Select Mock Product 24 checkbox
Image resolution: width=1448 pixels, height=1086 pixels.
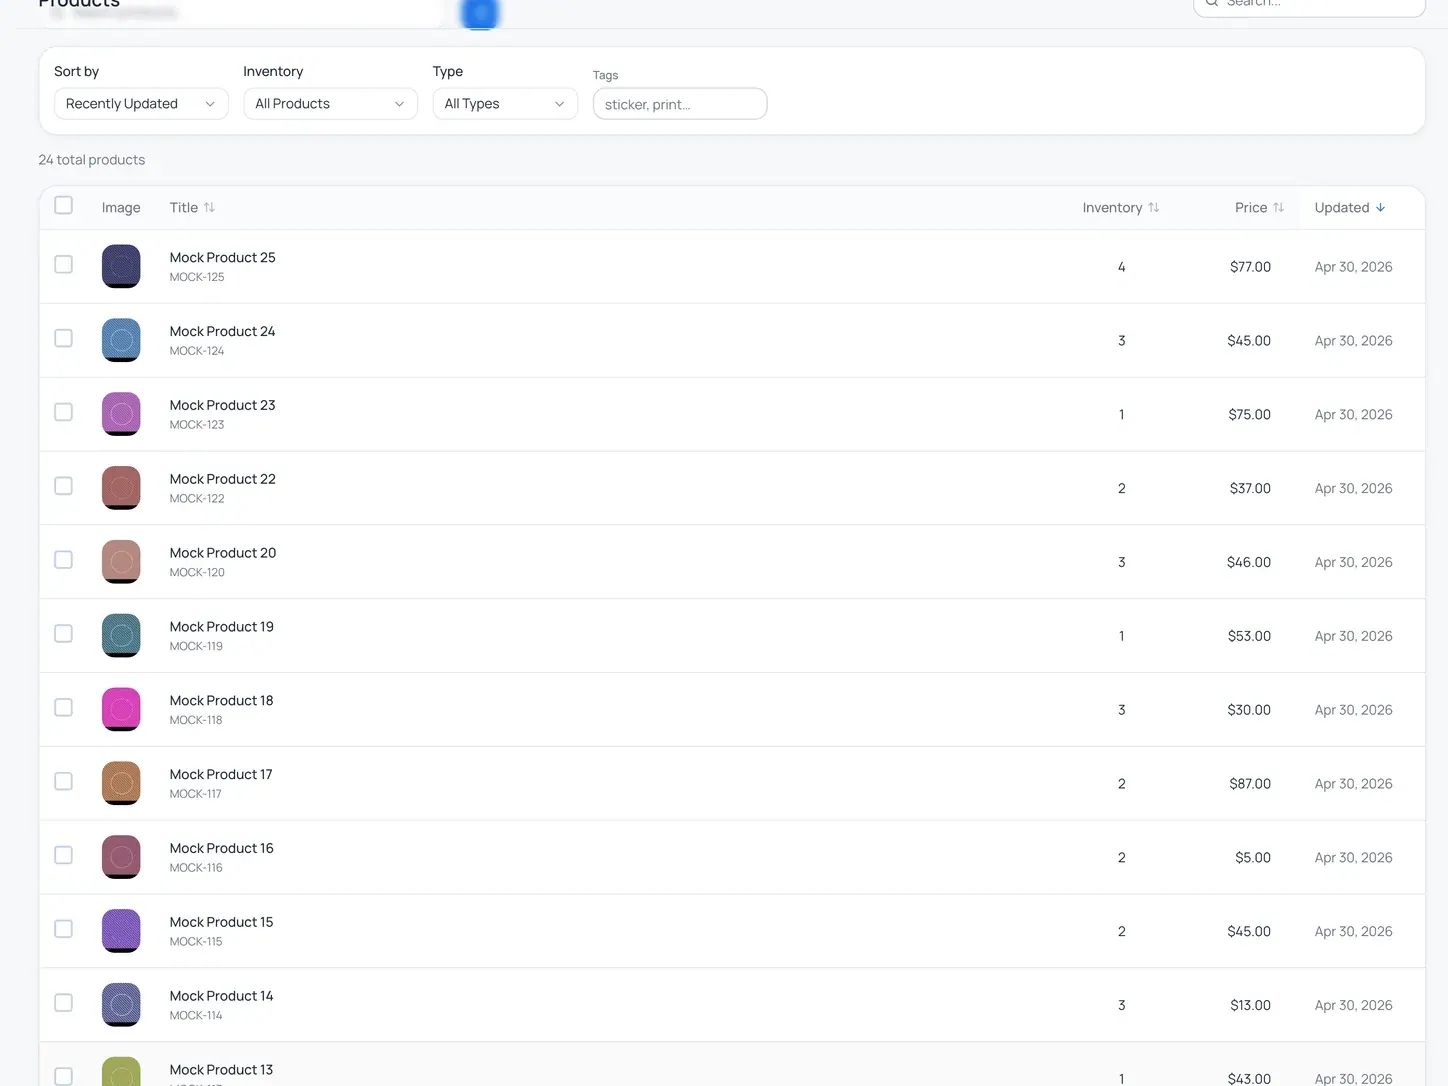pyautogui.click(x=64, y=338)
